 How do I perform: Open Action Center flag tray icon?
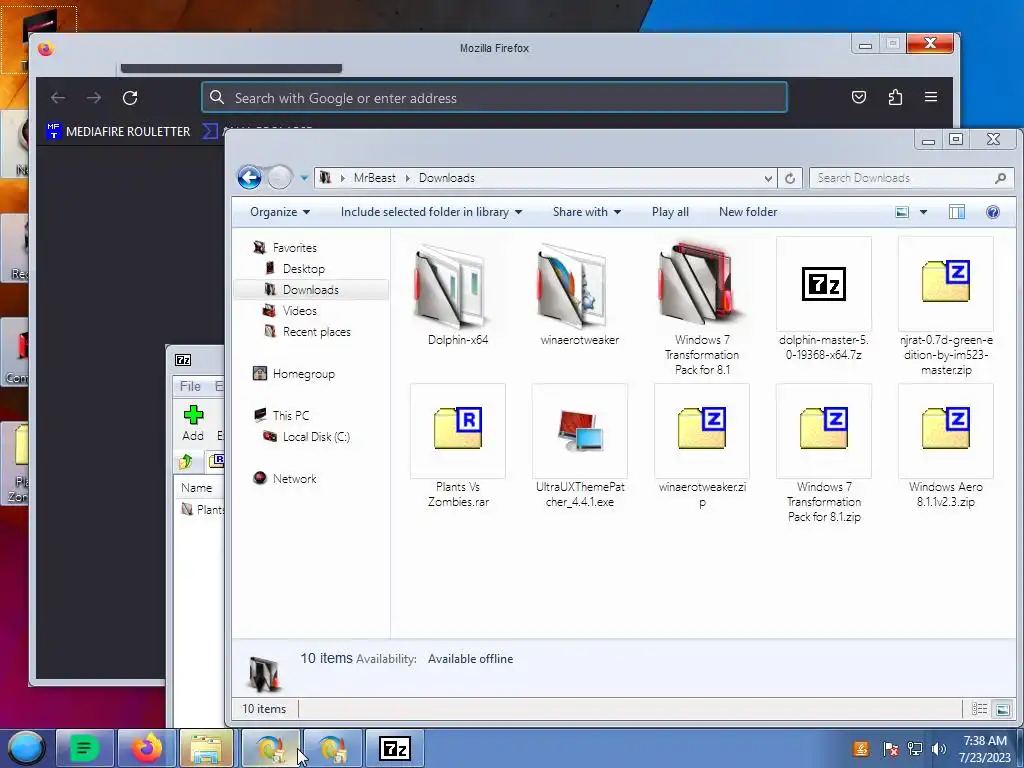889,748
